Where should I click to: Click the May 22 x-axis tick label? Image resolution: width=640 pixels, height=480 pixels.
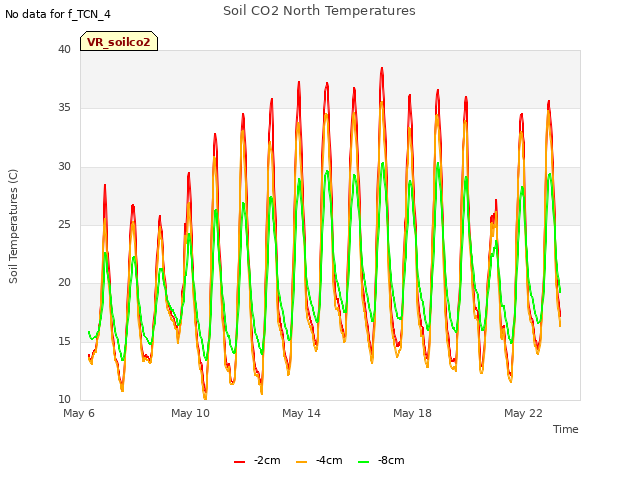[523, 413]
